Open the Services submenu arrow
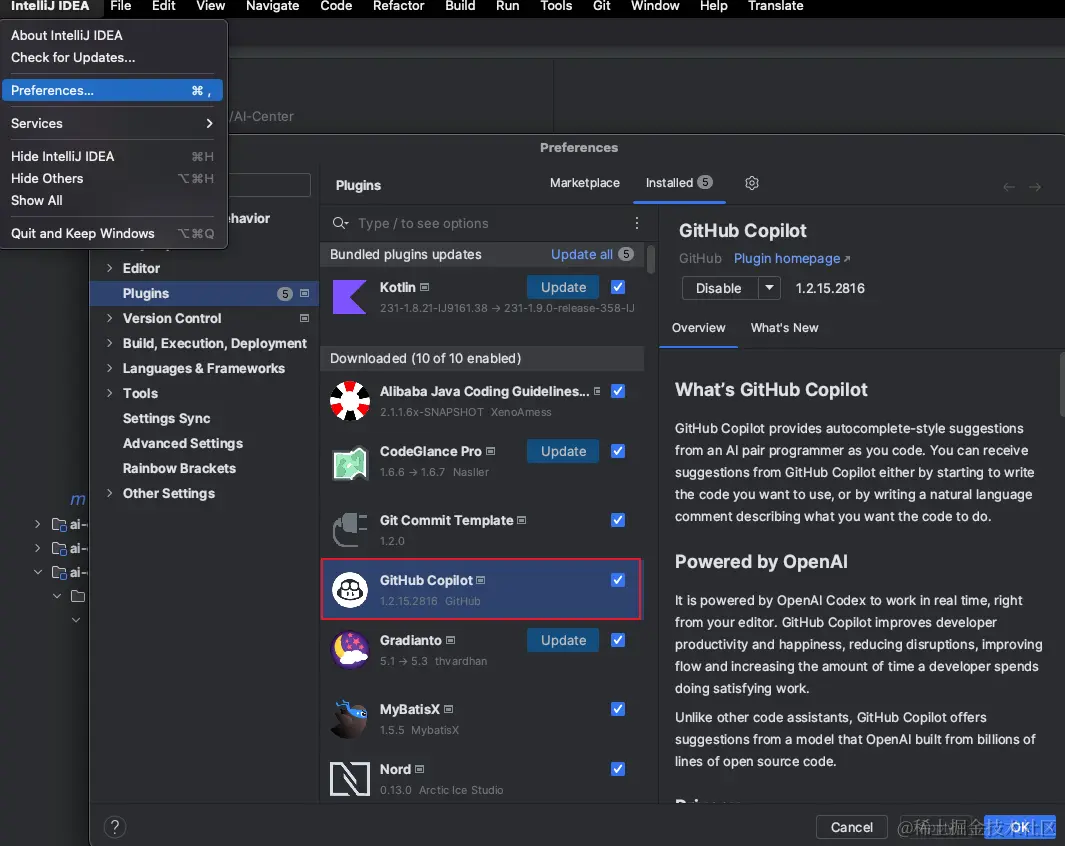1065x846 pixels. tap(209, 123)
